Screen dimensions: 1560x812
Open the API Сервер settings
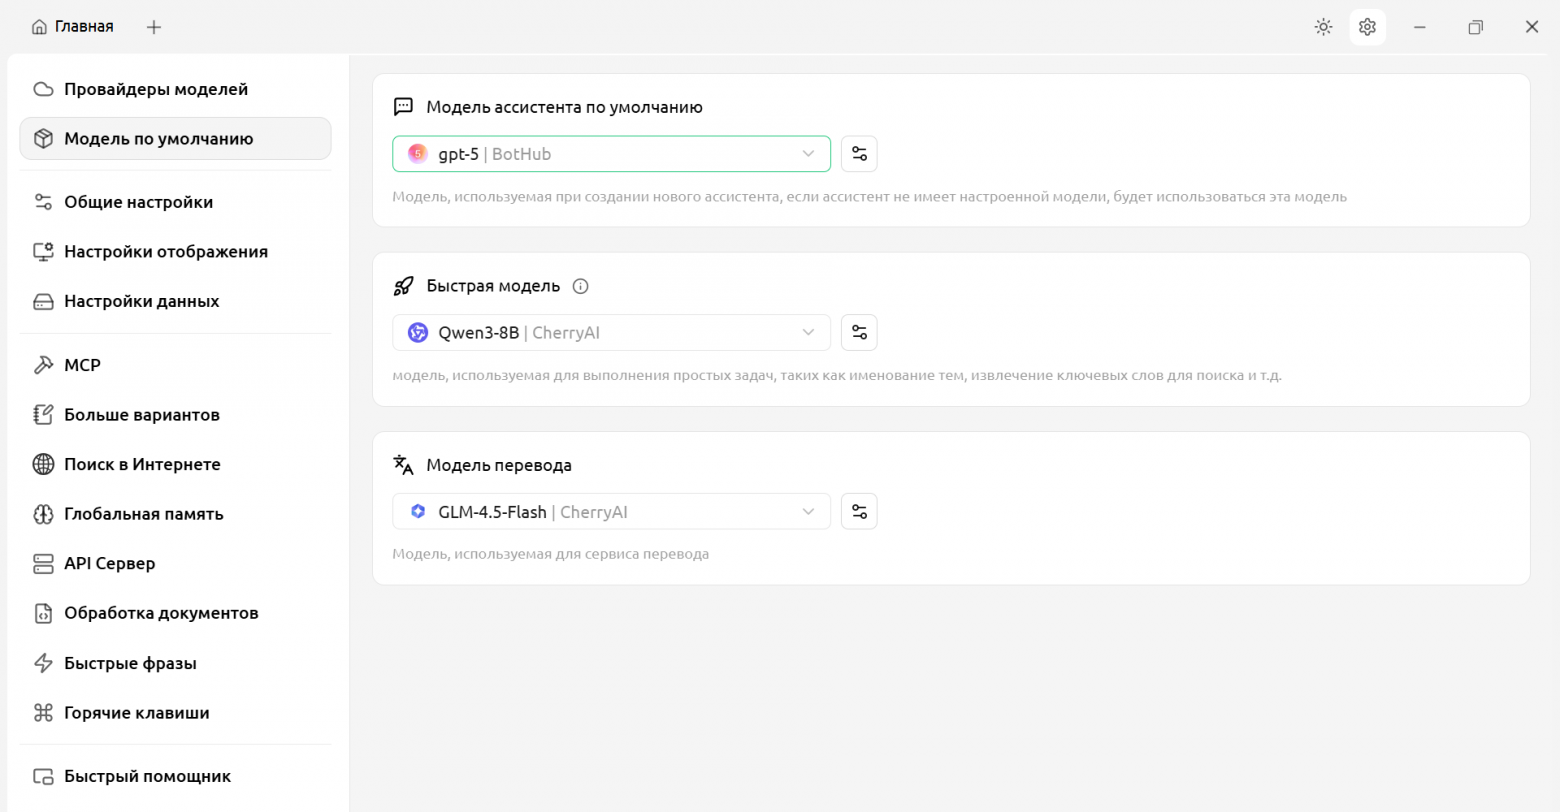pos(109,563)
